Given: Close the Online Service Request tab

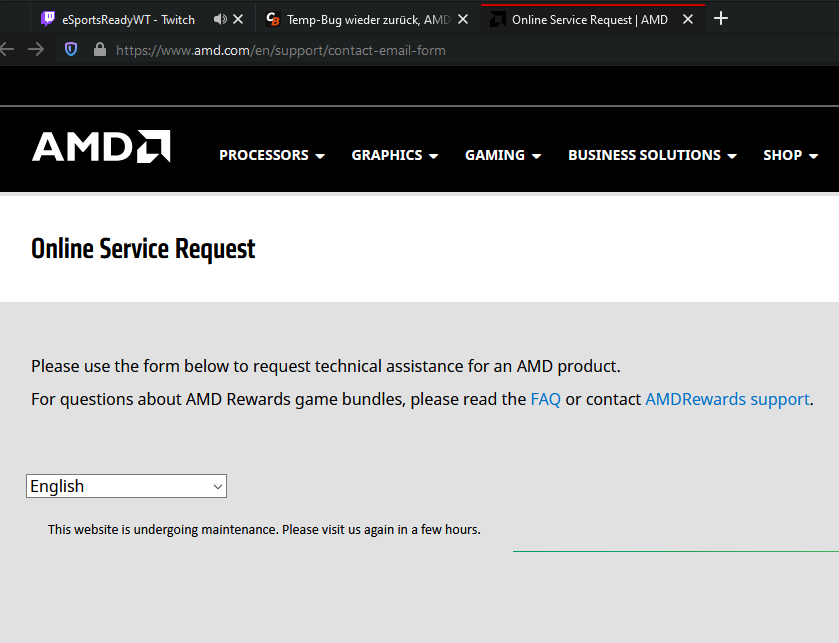Looking at the screenshot, I should pyautogui.click(x=688, y=19).
